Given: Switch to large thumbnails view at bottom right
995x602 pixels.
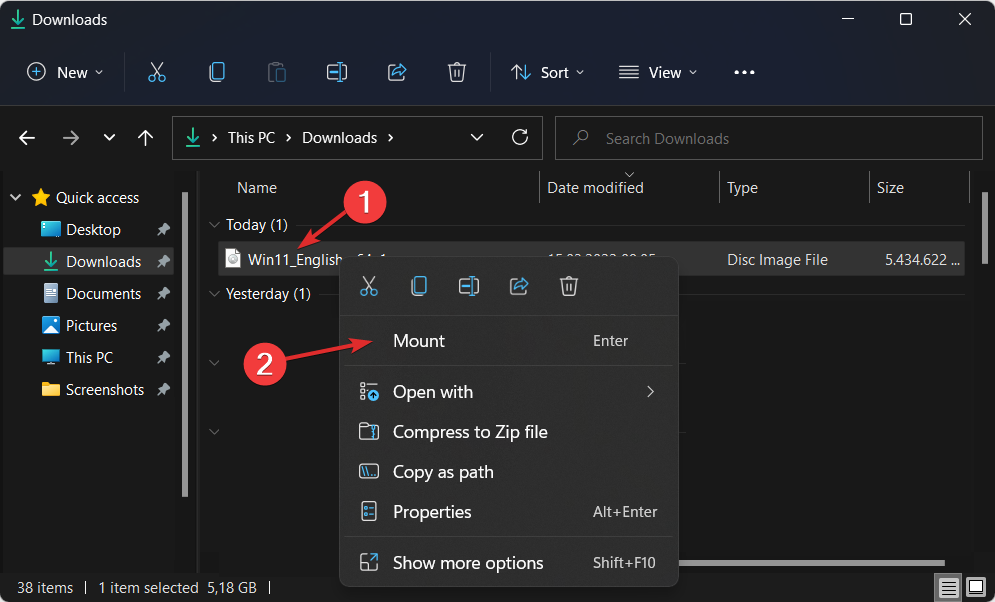Looking at the screenshot, I should pyautogui.click(x=975, y=587).
